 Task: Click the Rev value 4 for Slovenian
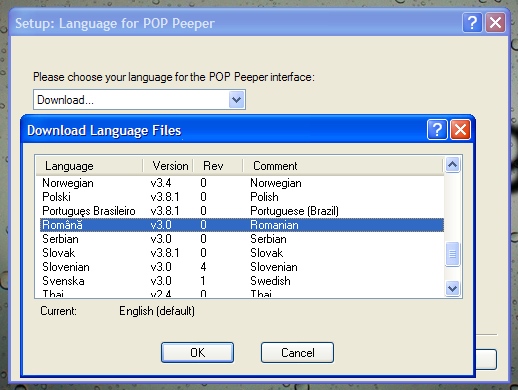click(x=203, y=267)
